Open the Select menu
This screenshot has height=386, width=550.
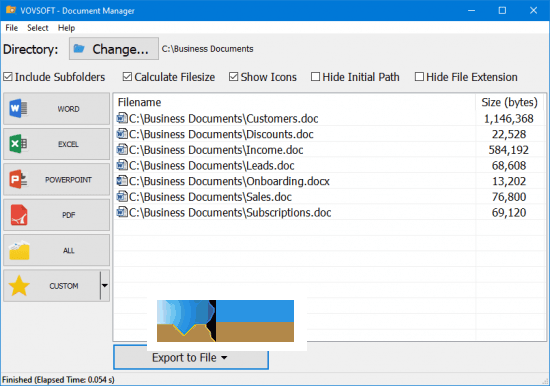[38, 28]
